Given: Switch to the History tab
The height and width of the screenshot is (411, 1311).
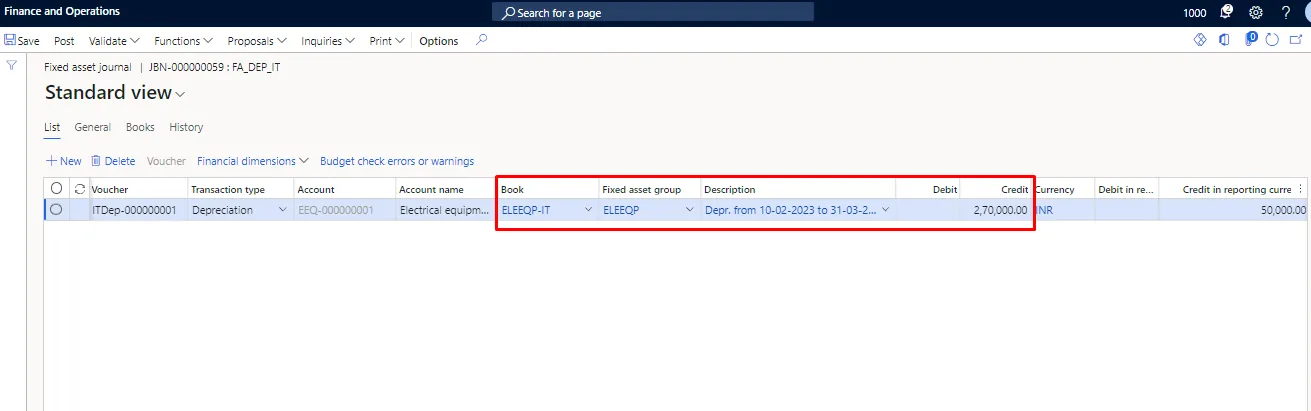Looking at the screenshot, I should pos(186,127).
